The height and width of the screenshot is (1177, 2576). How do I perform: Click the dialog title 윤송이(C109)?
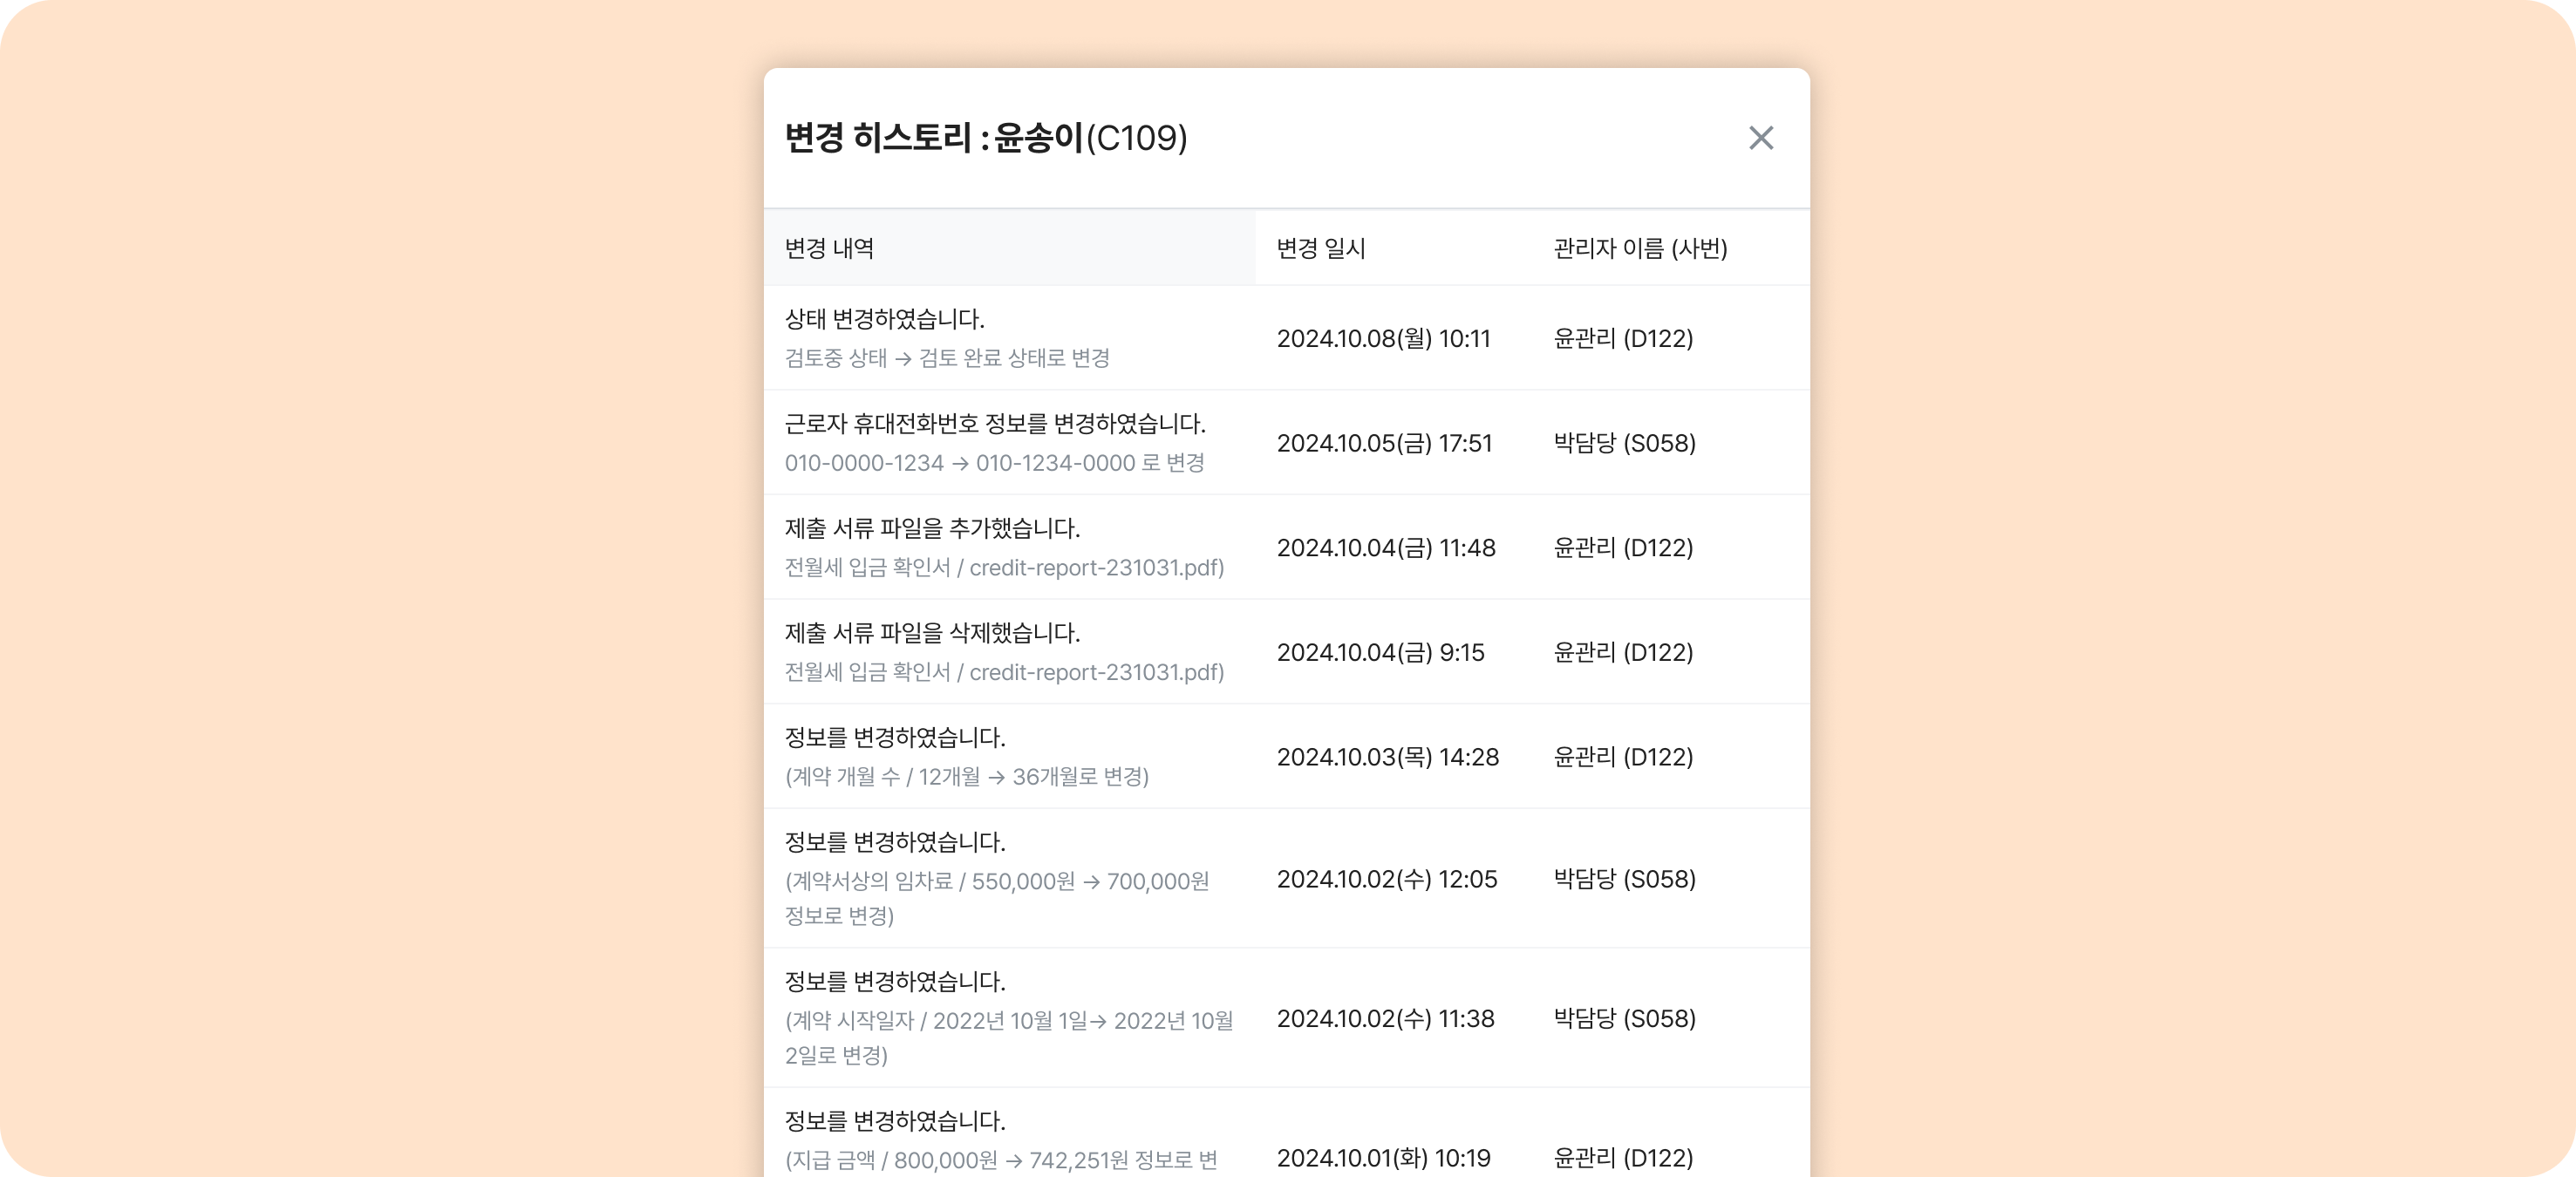1090,138
